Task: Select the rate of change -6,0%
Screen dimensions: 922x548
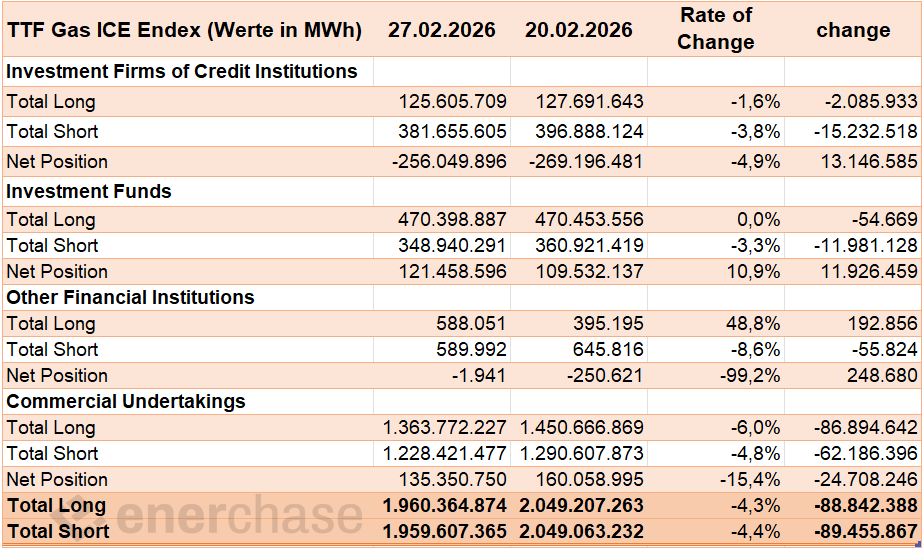Action: (756, 427)
